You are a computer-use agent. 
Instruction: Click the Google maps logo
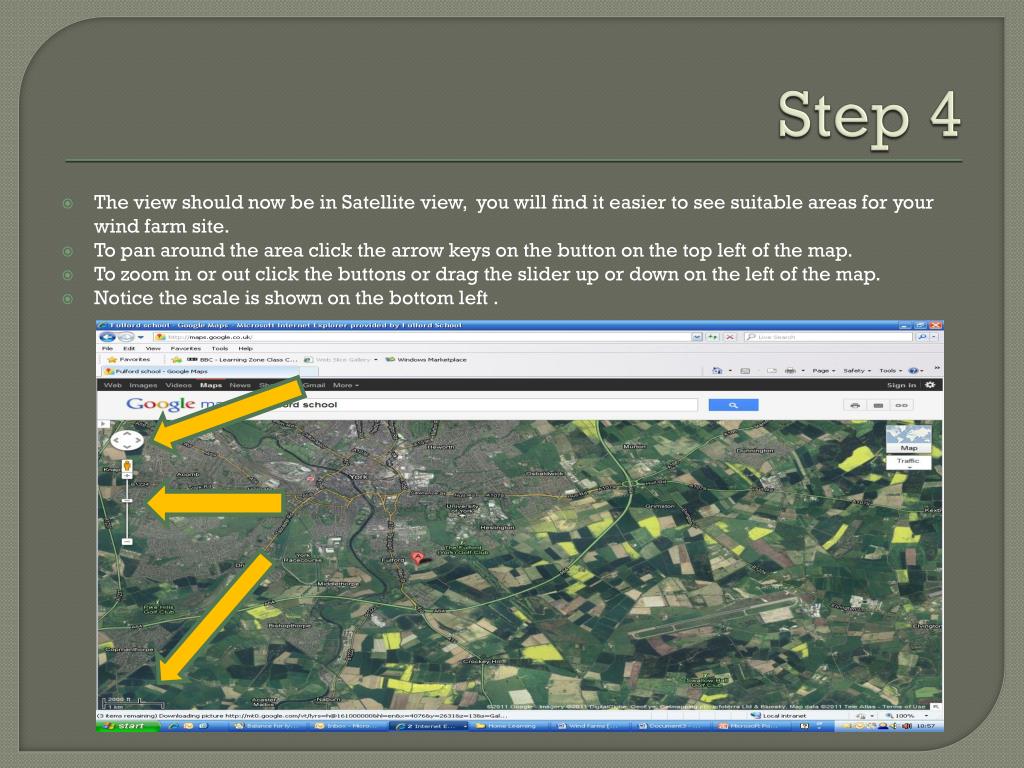170,404
